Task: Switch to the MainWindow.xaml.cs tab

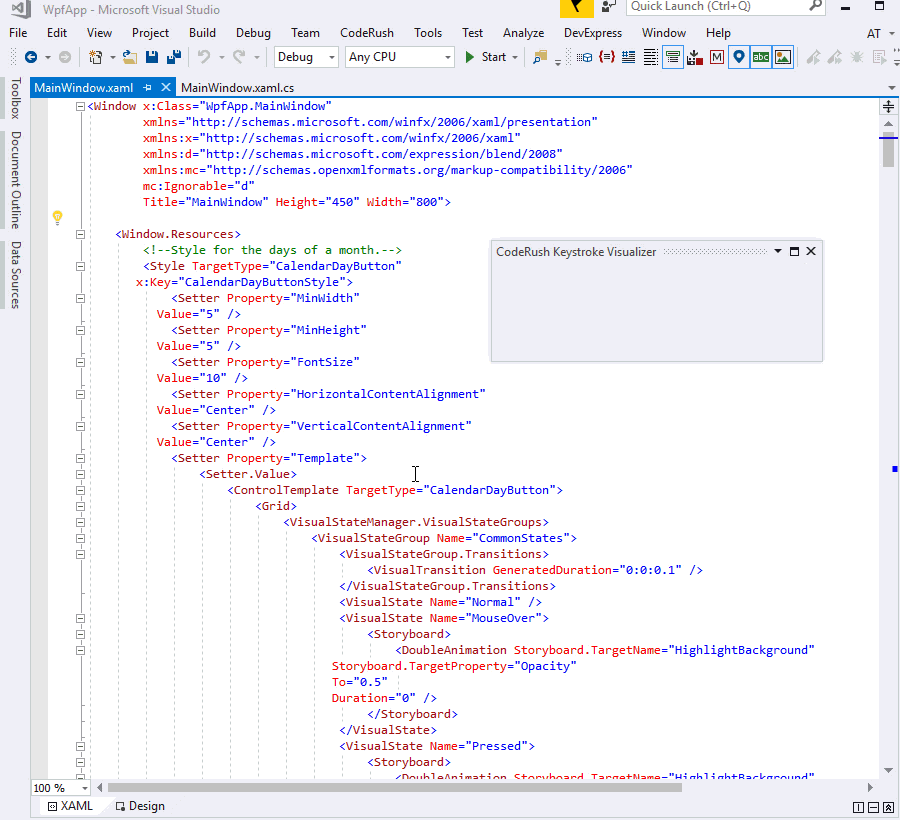Action: coord(238,86)
